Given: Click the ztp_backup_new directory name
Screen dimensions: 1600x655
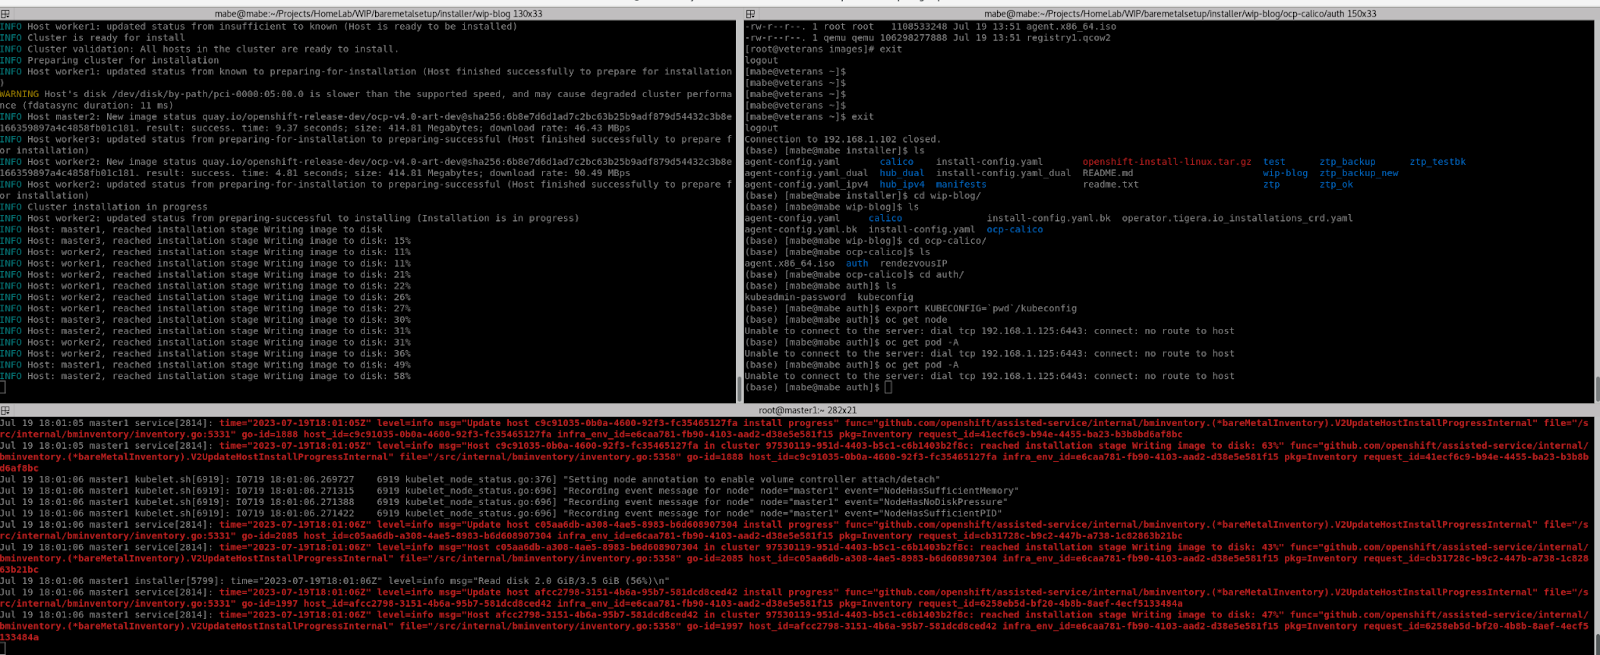Looking at the screenshot, I should pyautogui.click(x=1358, y=173).
